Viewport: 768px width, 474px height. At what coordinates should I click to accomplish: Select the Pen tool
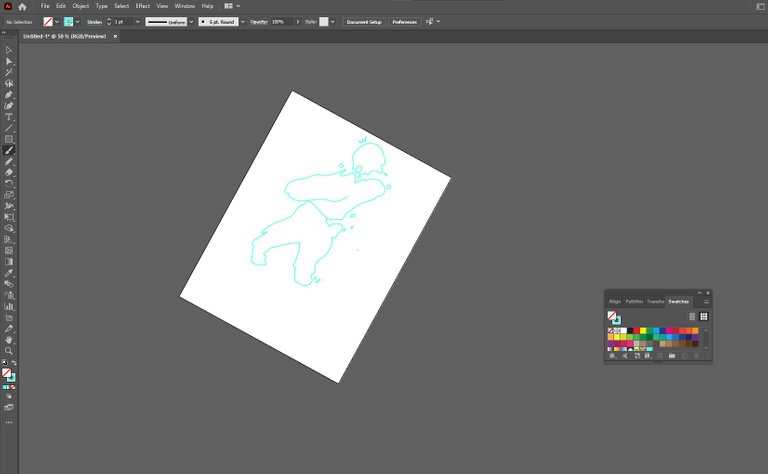pyautogui.click(x=9, y=95)
